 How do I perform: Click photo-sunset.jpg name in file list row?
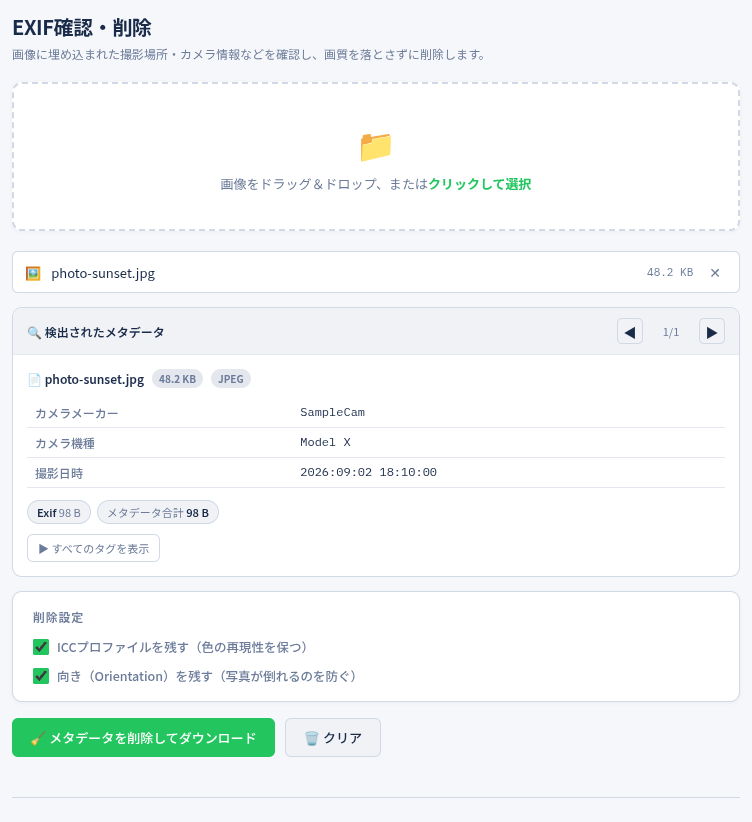[x=103, y=273]
